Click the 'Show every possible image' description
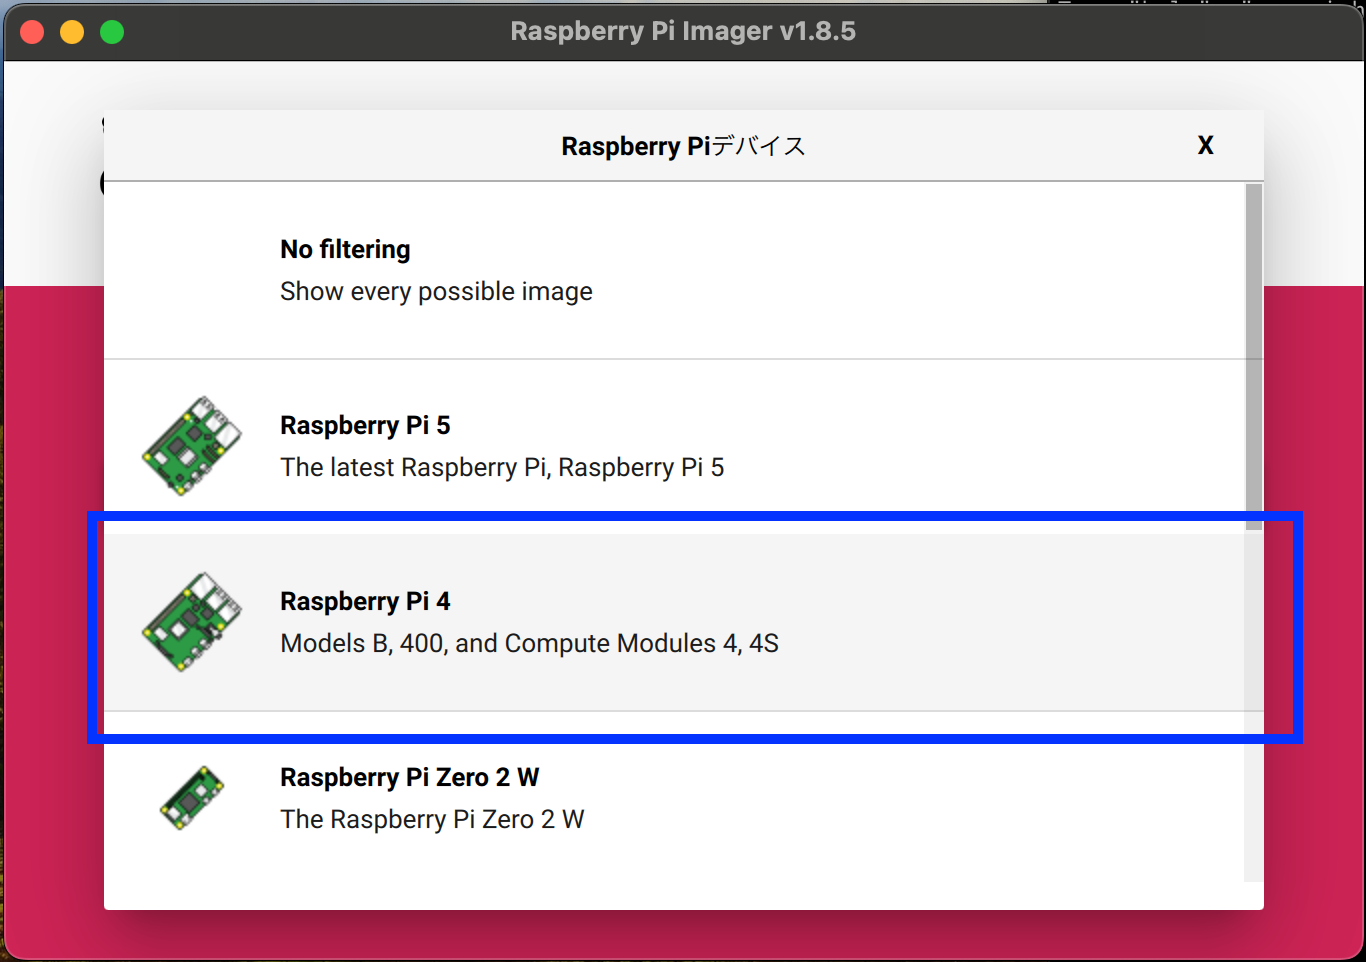 (x=436, y=292)
